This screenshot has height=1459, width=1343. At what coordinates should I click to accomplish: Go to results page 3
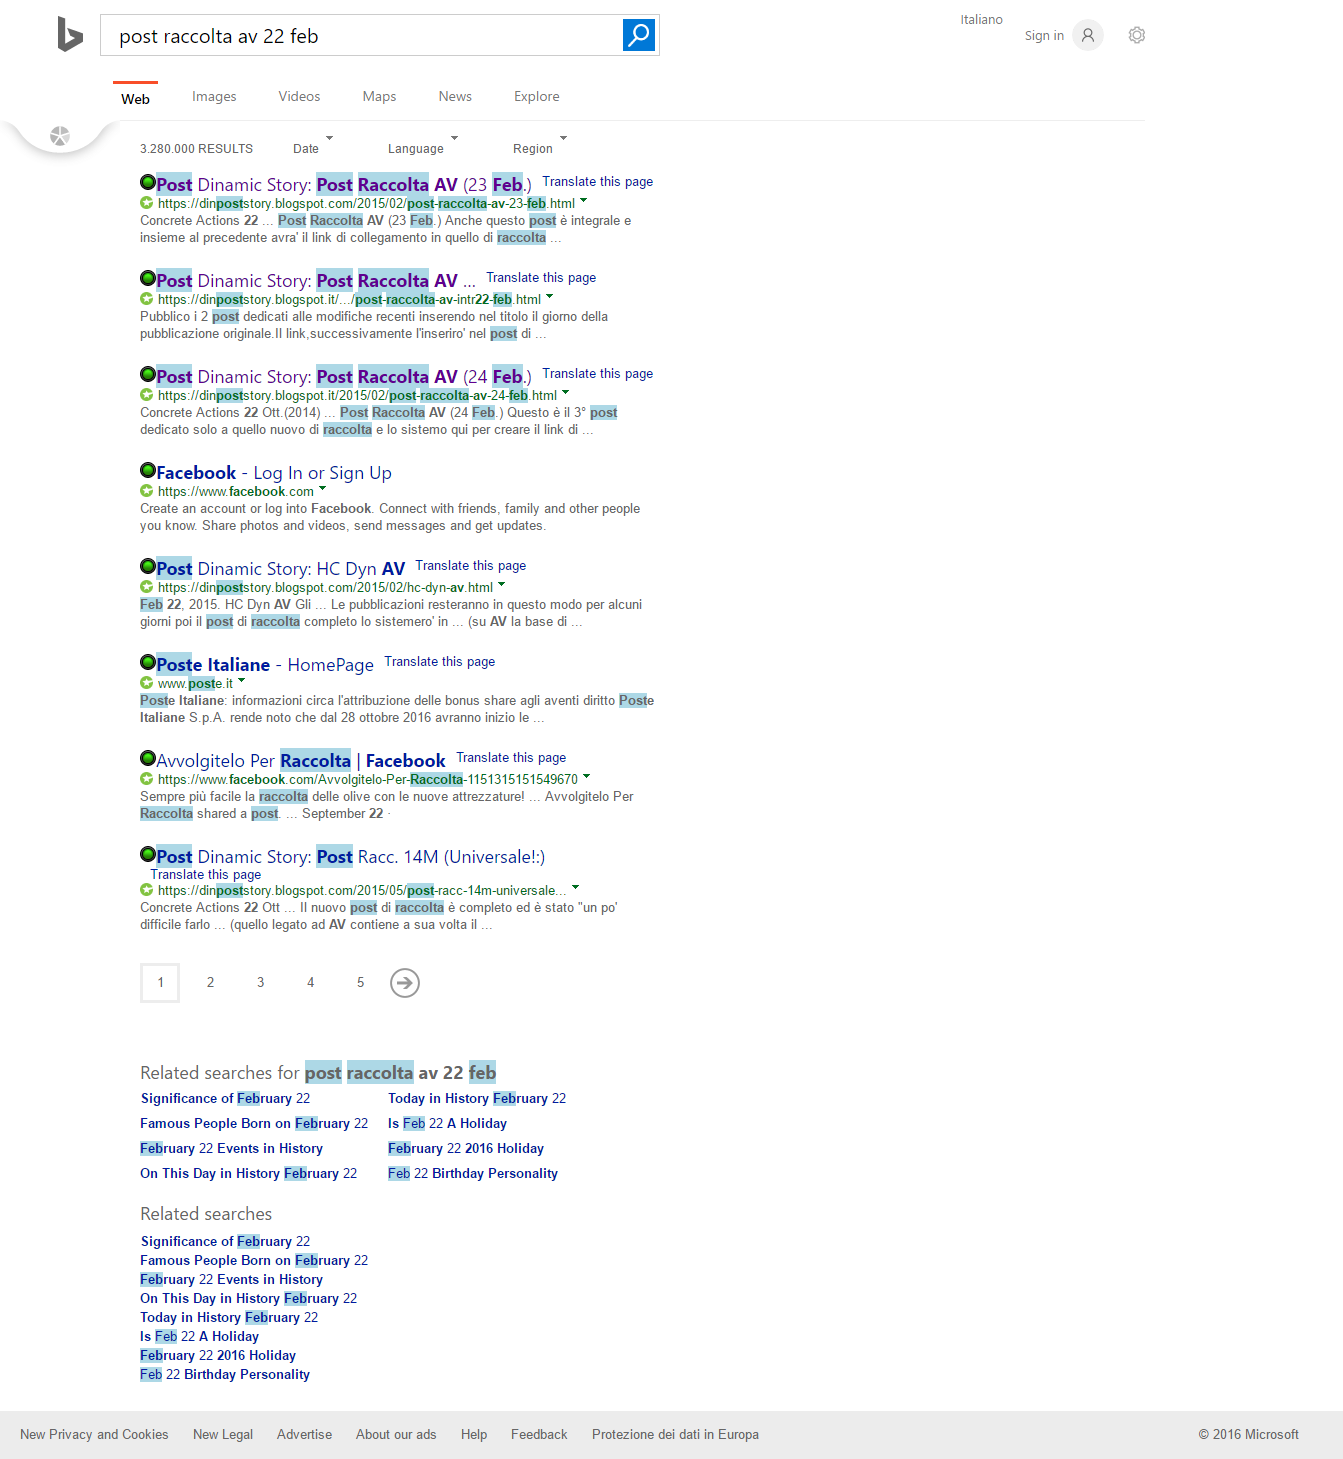point(260,982)
